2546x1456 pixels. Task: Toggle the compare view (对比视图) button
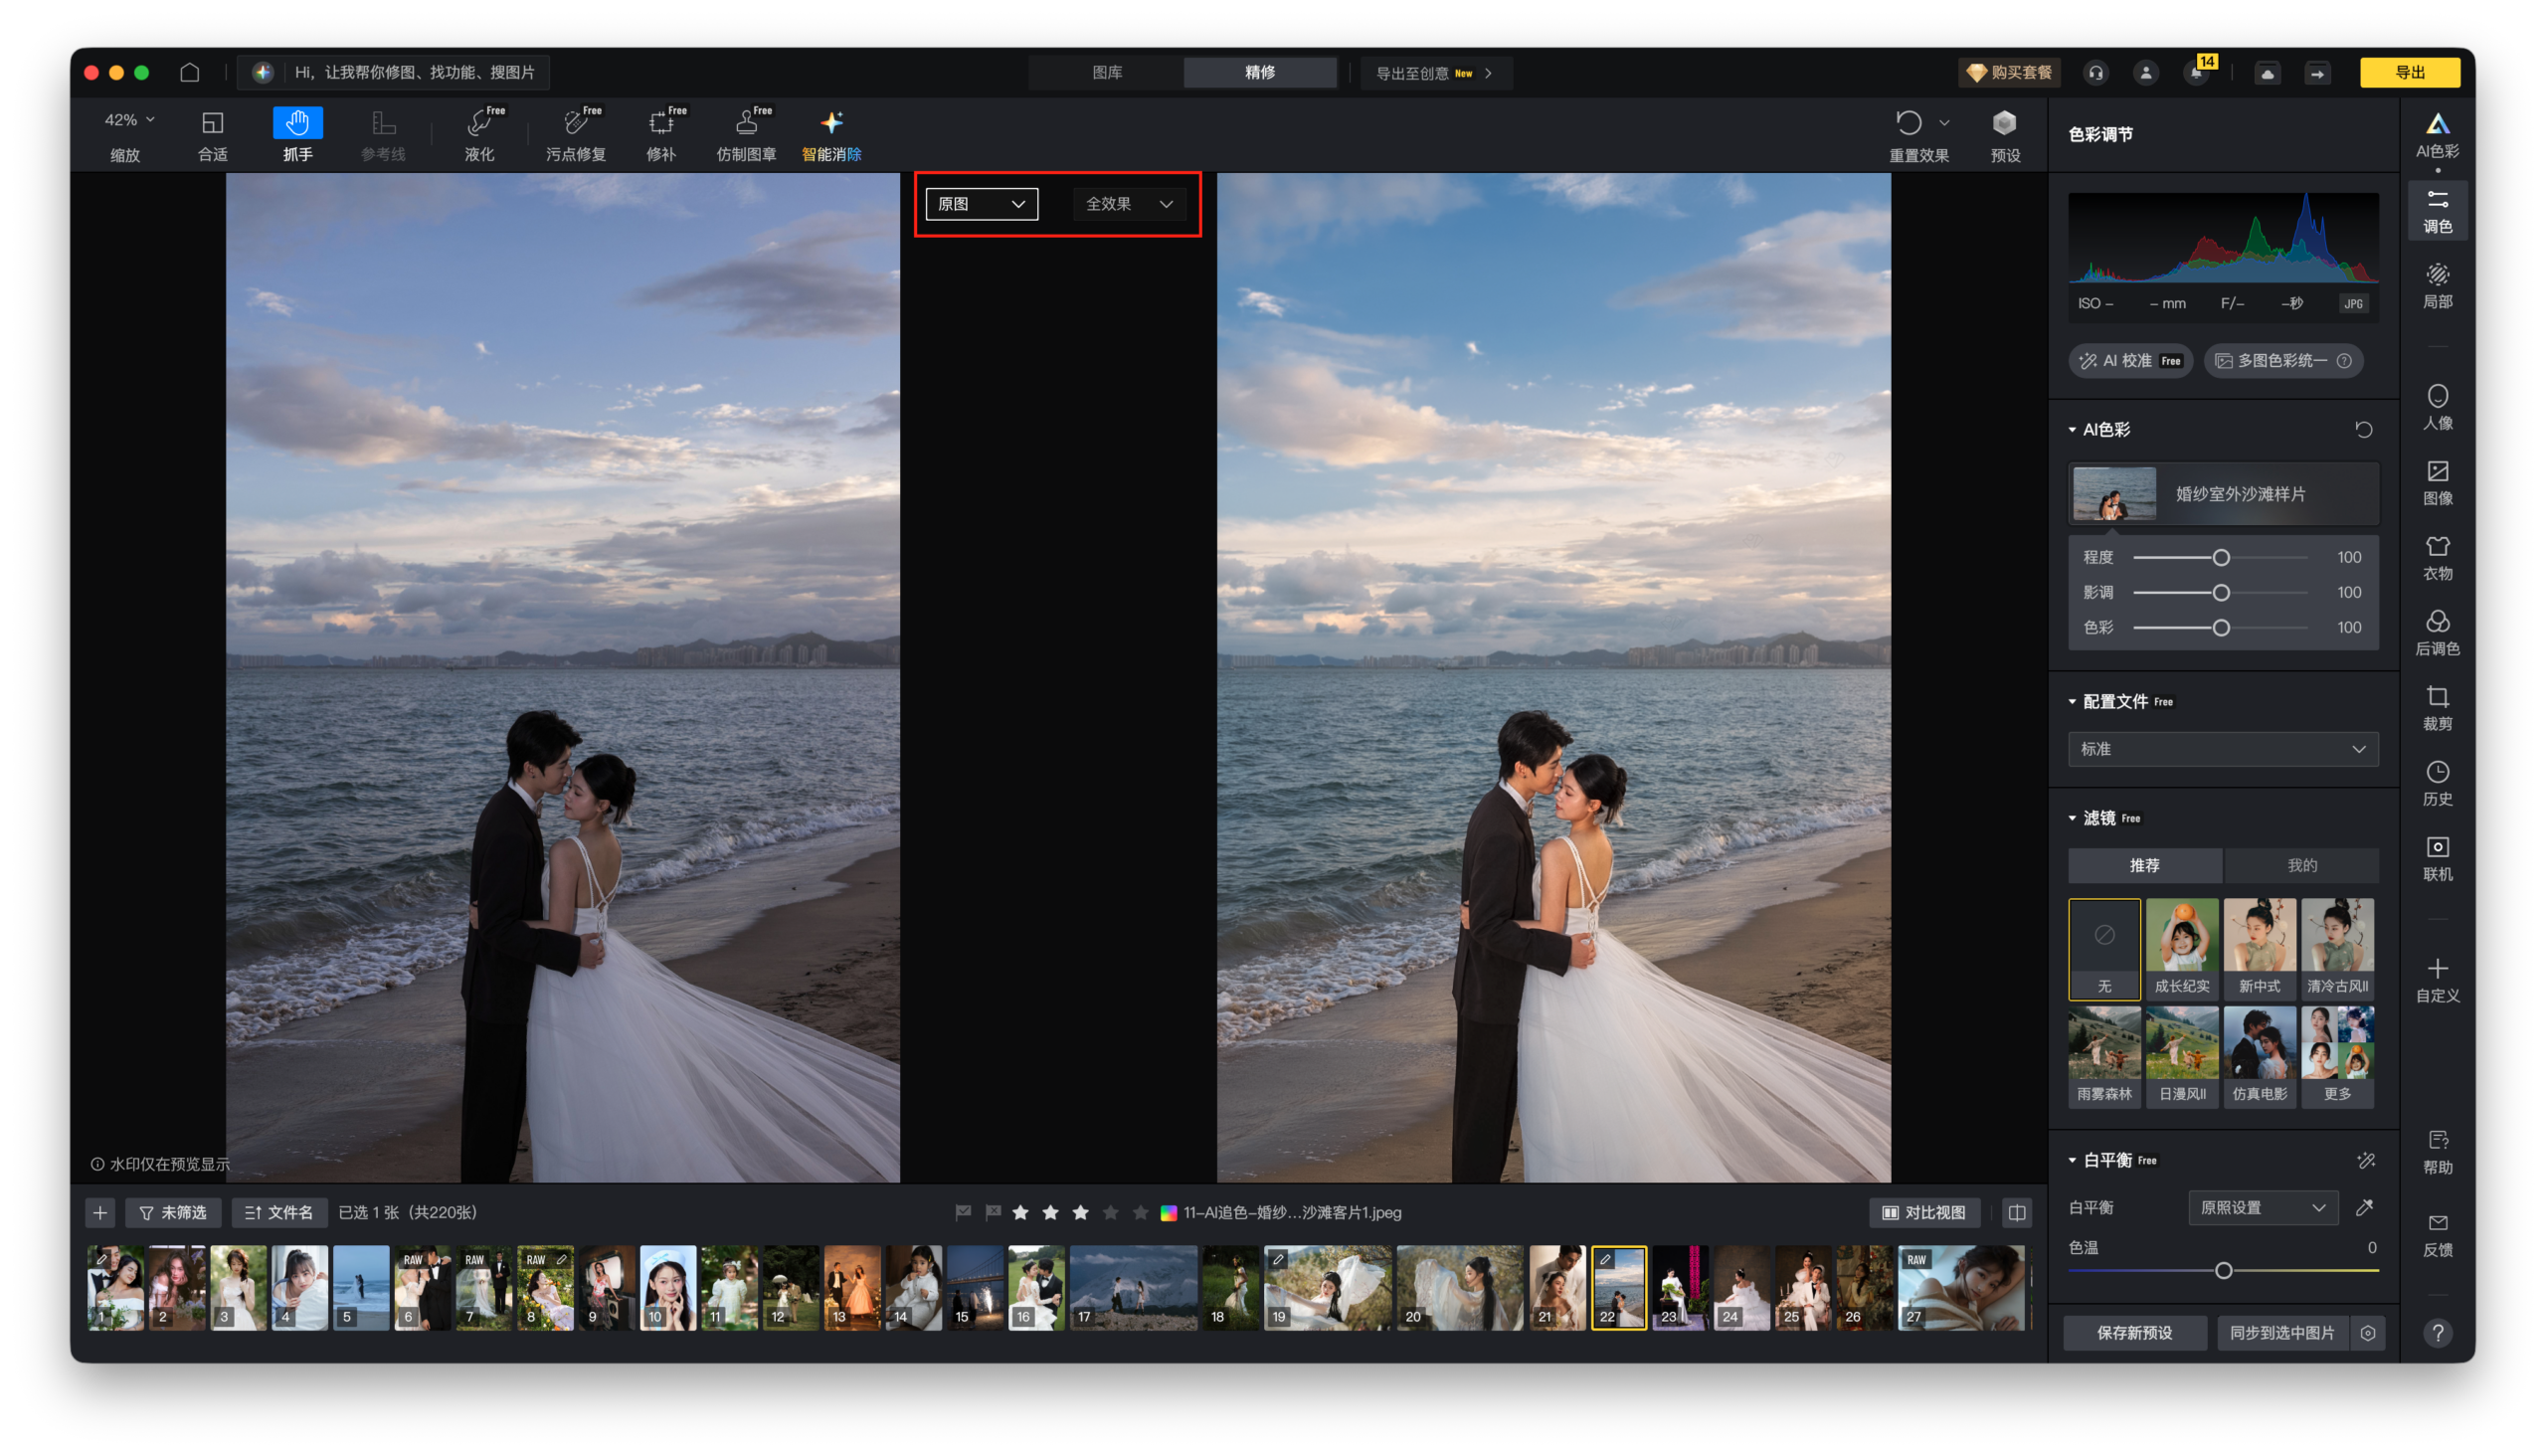(x=1924, y=1212)
